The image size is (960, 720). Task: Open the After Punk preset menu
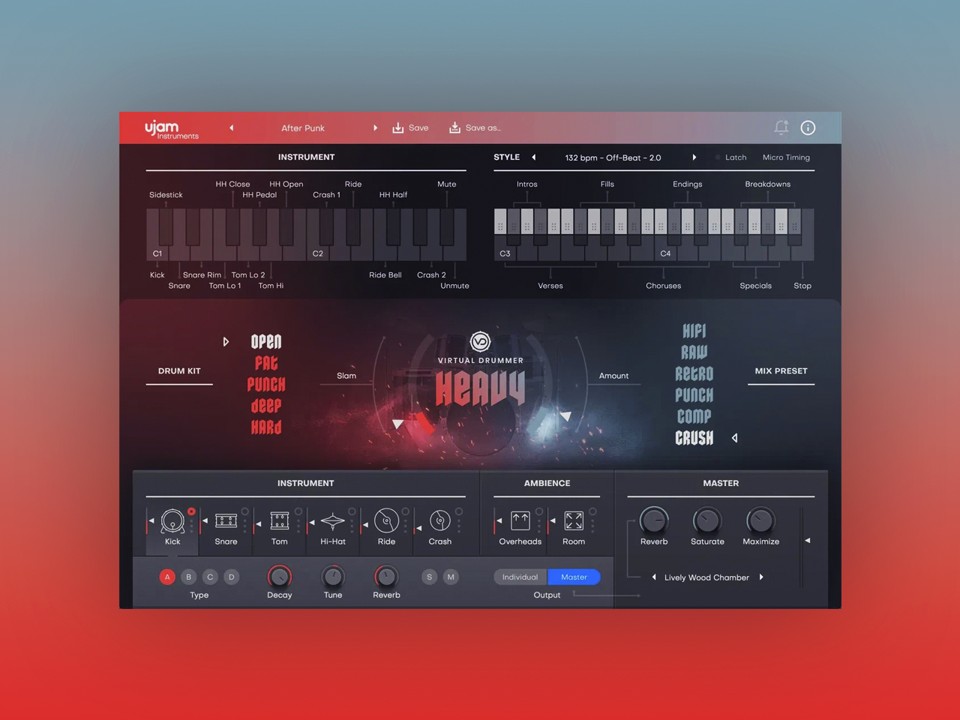(x=303, y=128)
